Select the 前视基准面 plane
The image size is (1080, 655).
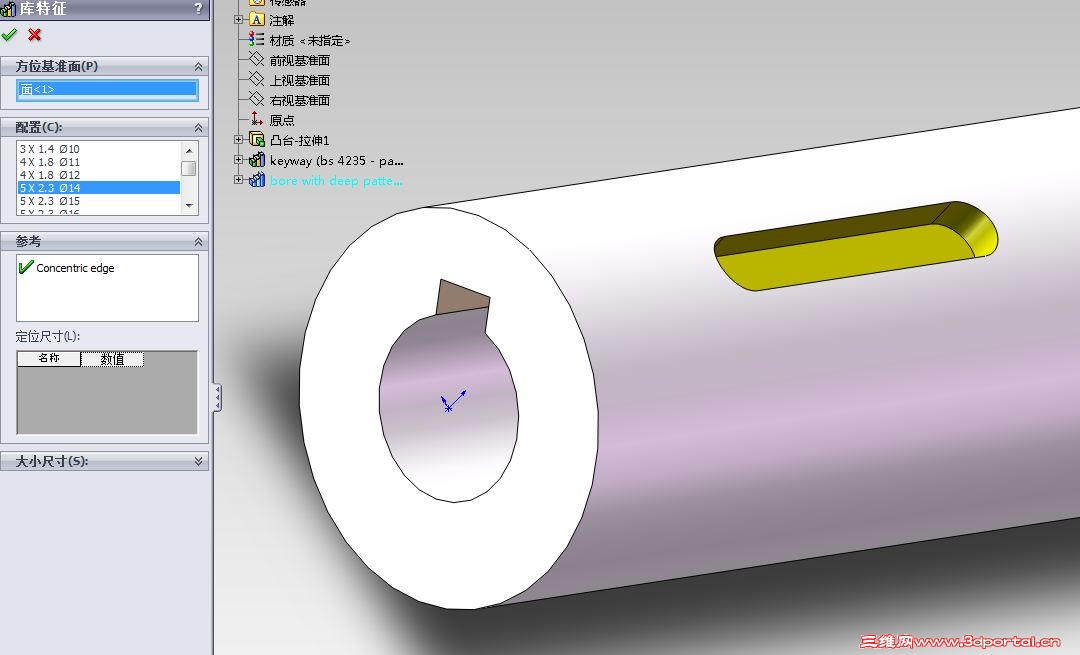point(300,61)
